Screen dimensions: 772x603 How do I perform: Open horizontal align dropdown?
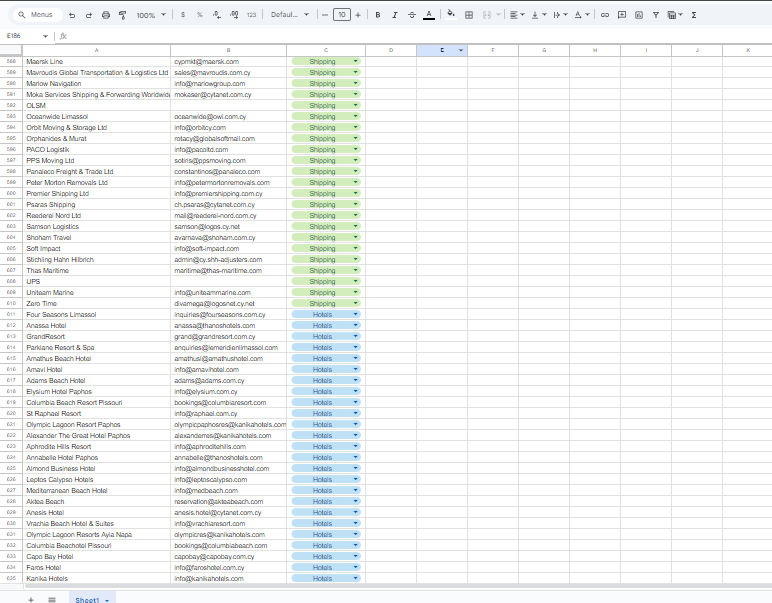[x=517, y=15]
